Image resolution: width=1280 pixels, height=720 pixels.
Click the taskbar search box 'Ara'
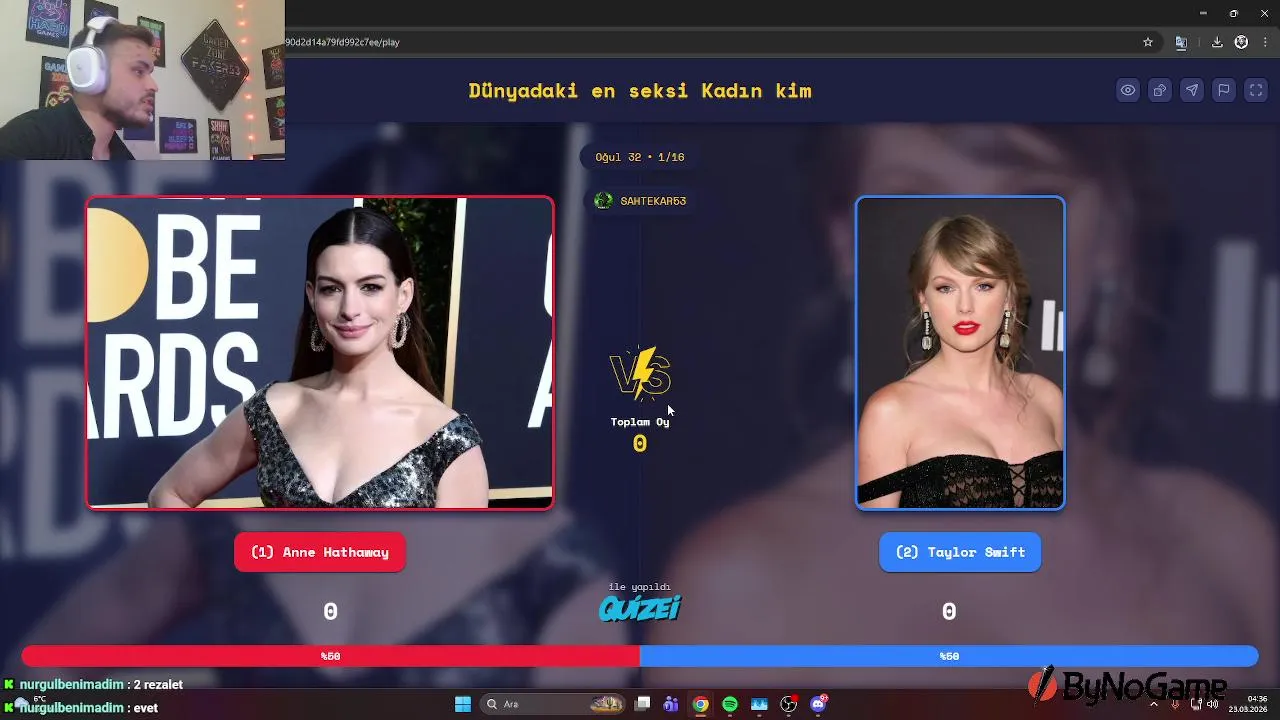(x=553, y=704)
